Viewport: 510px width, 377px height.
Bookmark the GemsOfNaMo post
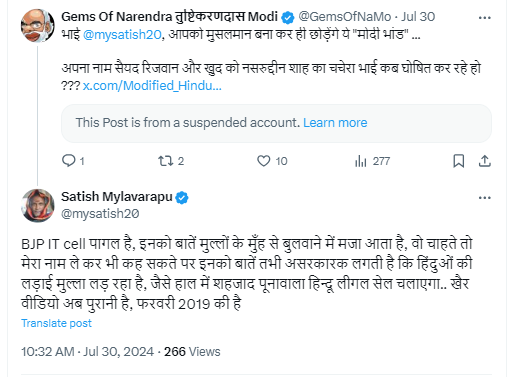coord(459,161)
